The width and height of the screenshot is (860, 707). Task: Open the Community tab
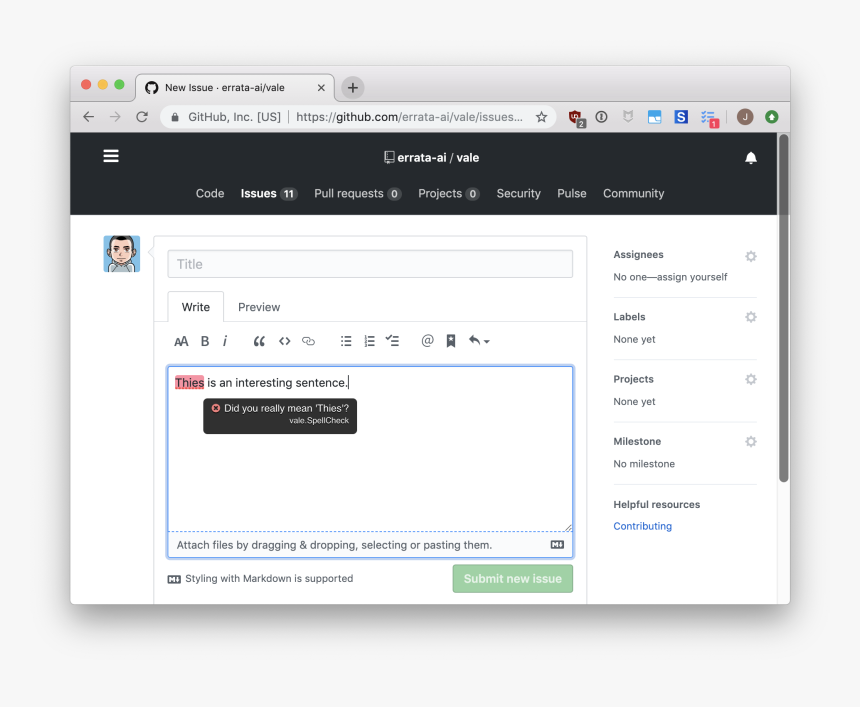[633, 194]
